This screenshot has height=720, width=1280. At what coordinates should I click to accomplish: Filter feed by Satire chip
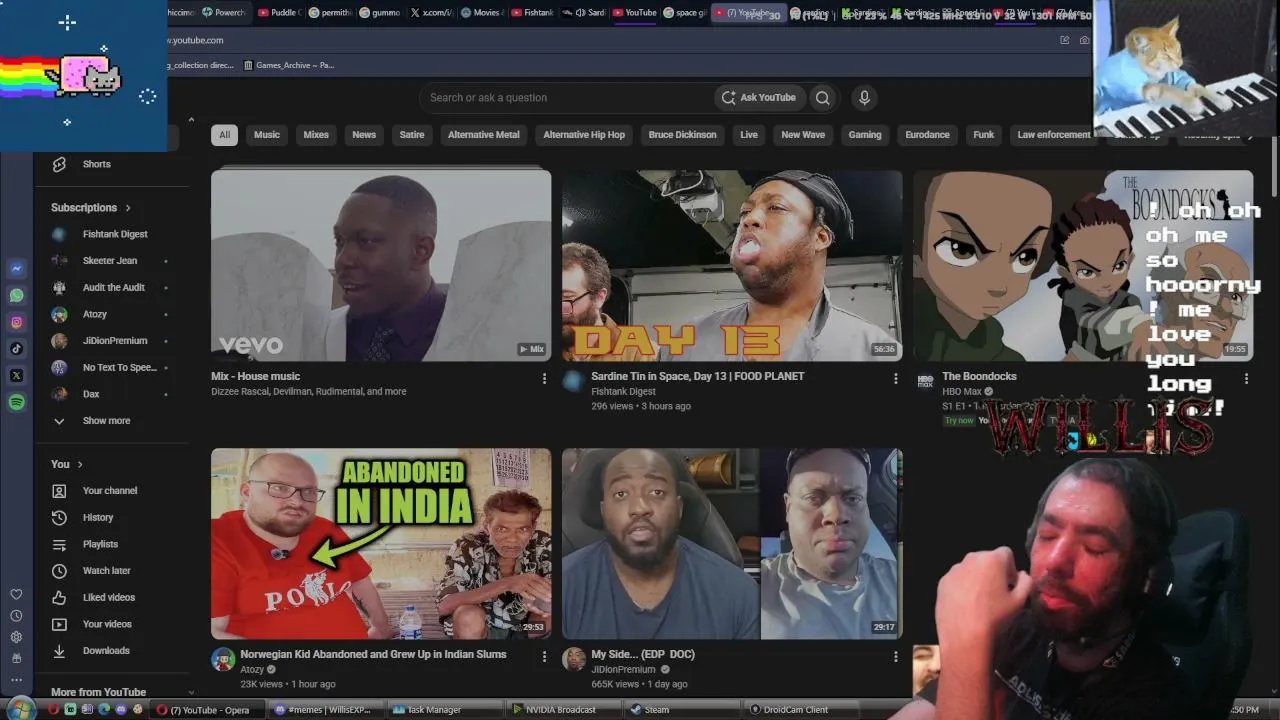[412, 135]
